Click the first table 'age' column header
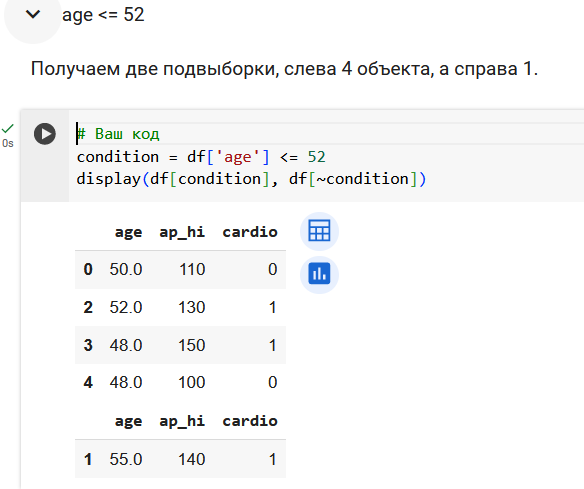Screen dimensions: 584x489 [x=128, y=232]
